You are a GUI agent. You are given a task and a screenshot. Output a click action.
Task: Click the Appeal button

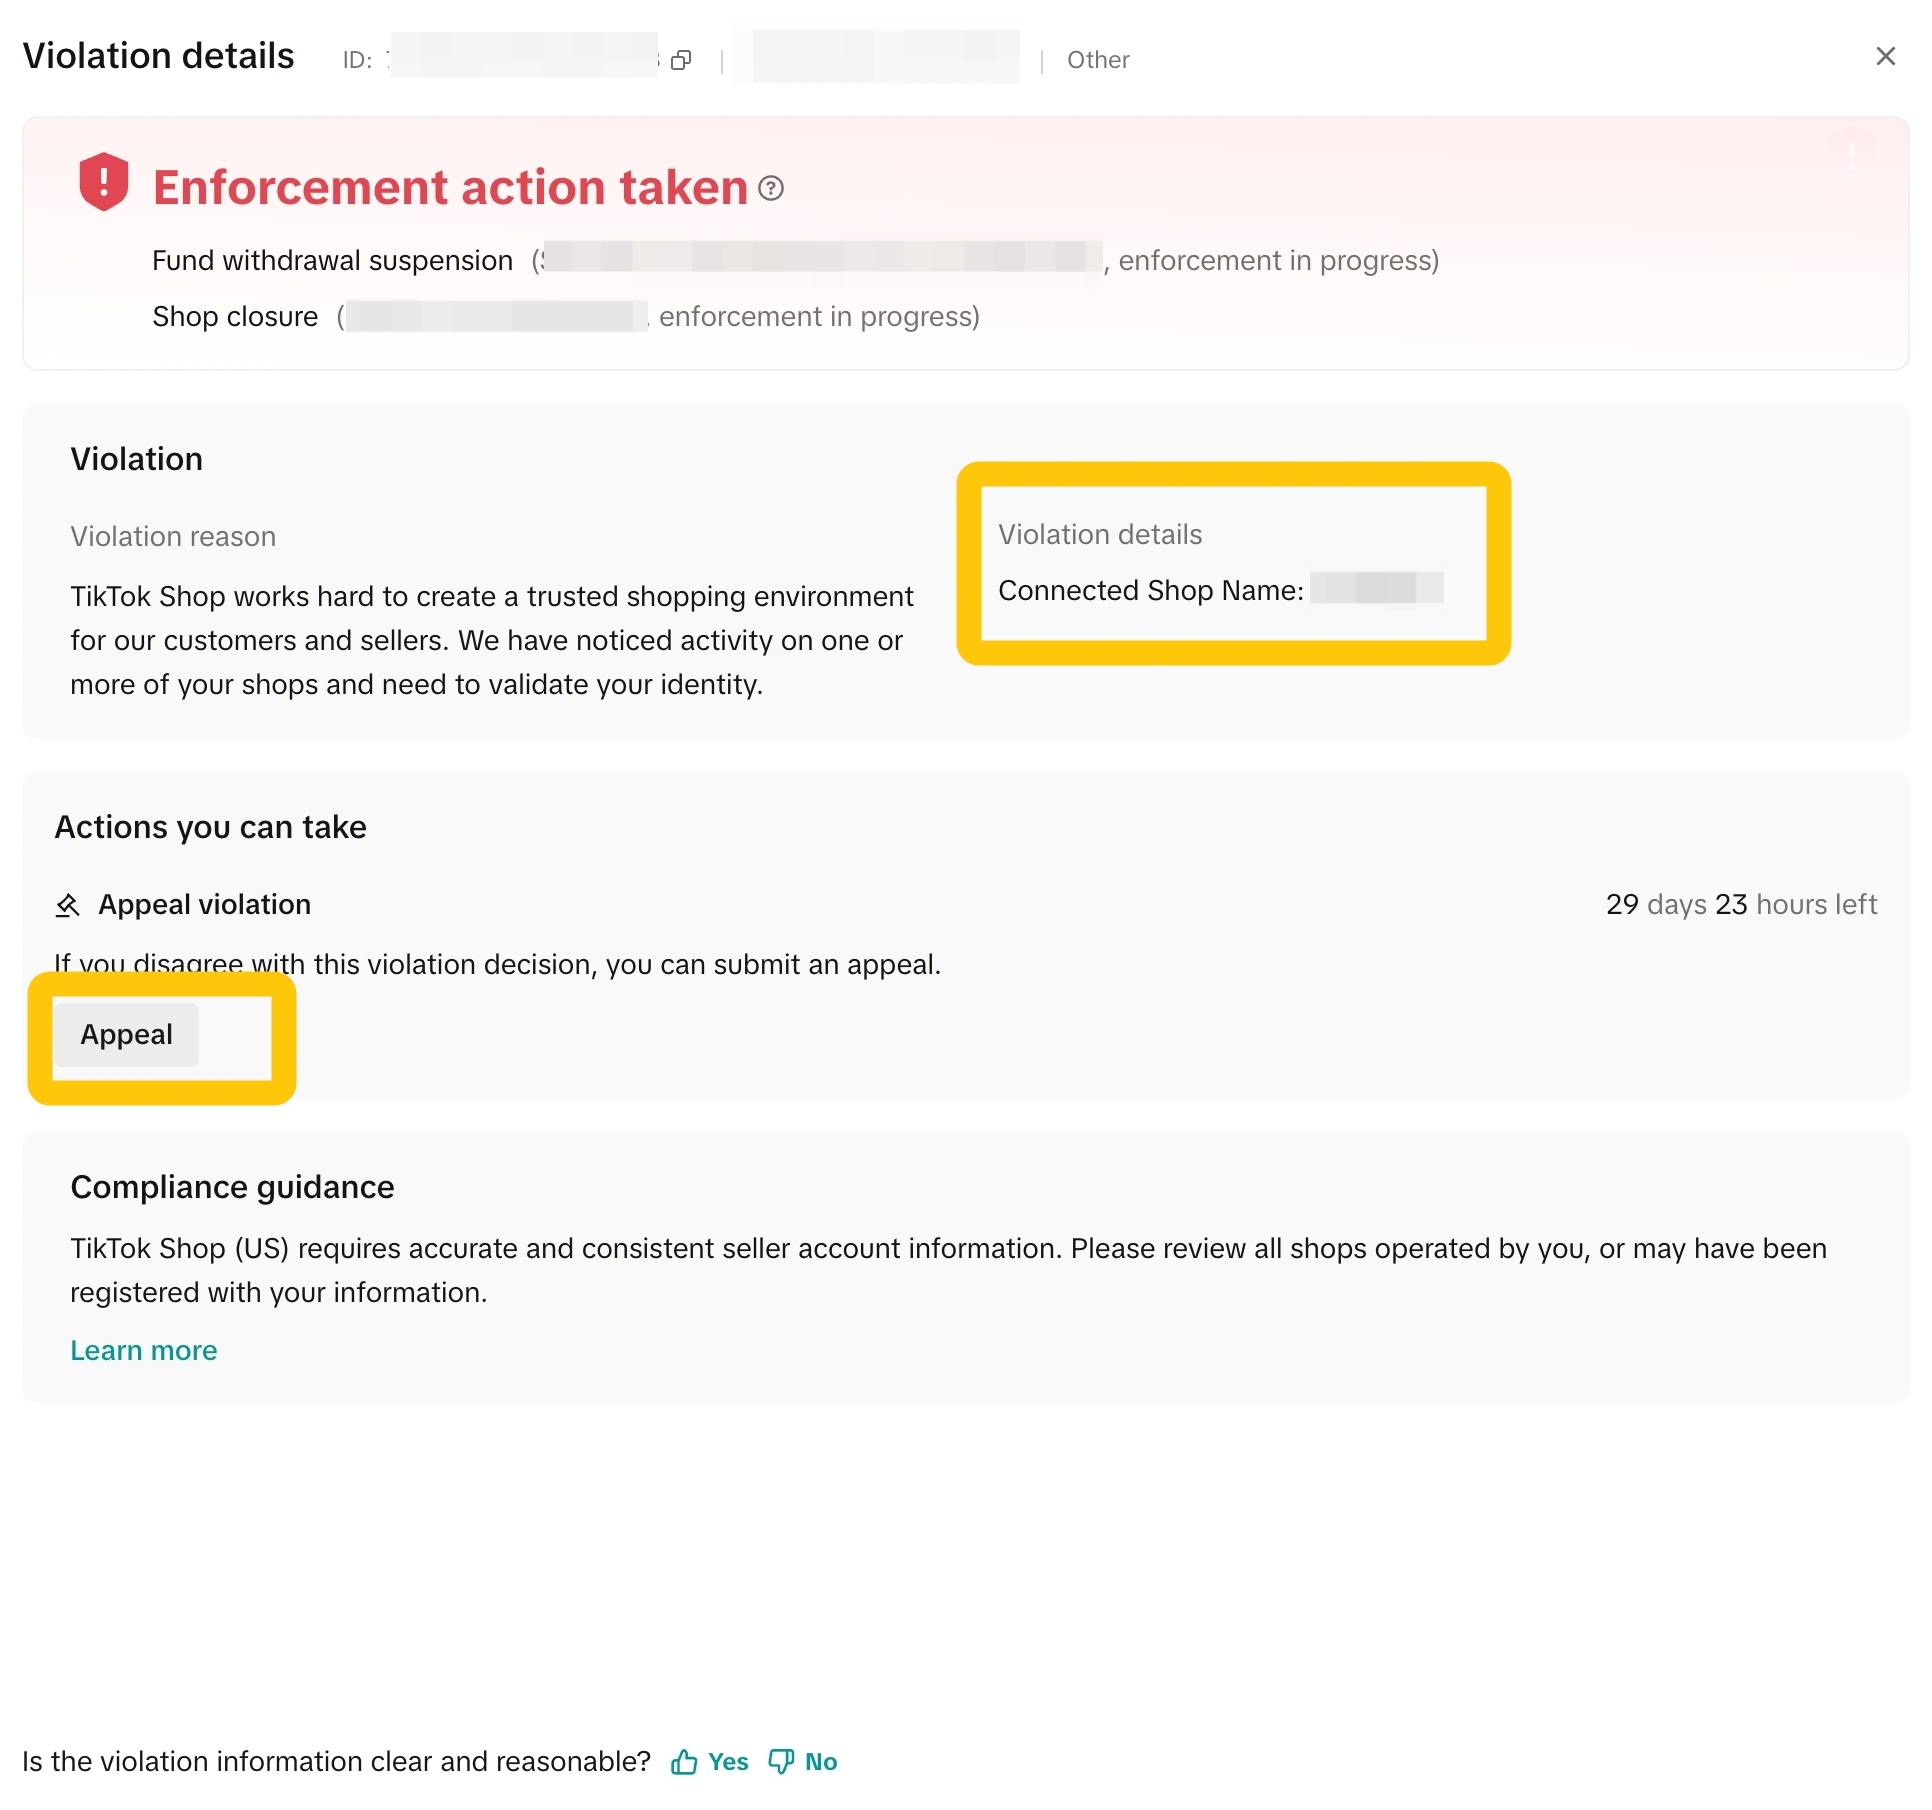coord(127,1034)
